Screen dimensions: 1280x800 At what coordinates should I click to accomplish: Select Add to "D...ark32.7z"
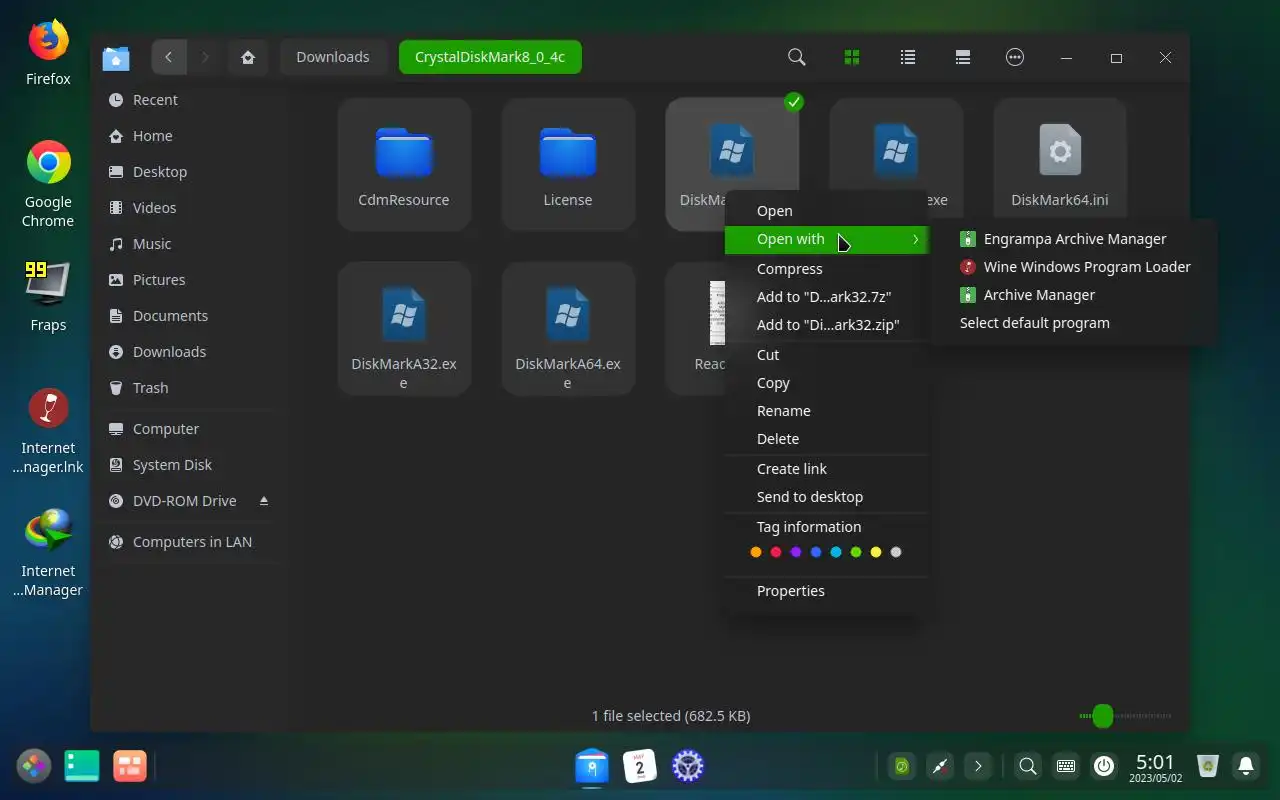[827, 297]
